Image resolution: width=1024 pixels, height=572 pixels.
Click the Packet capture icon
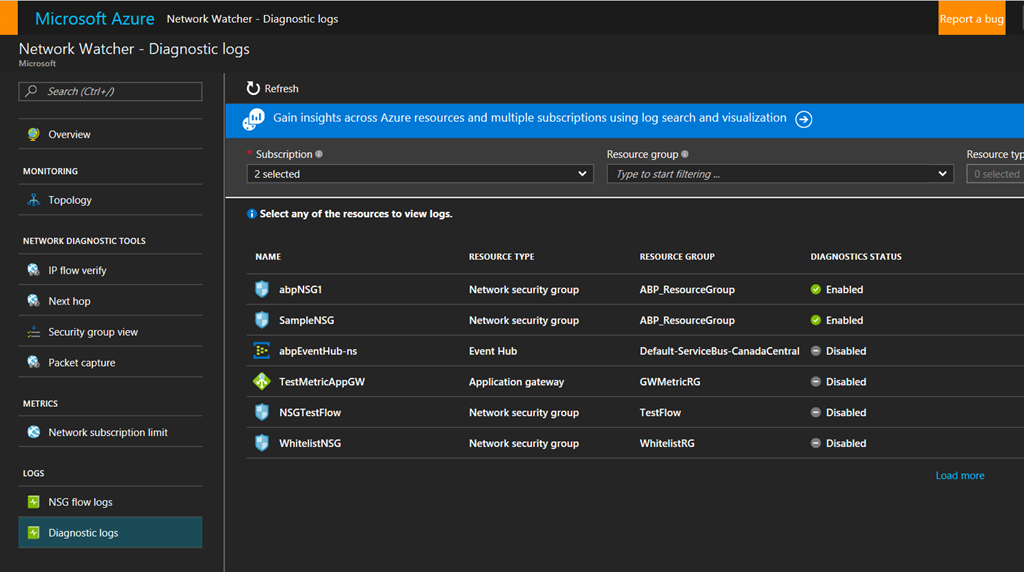33,362
